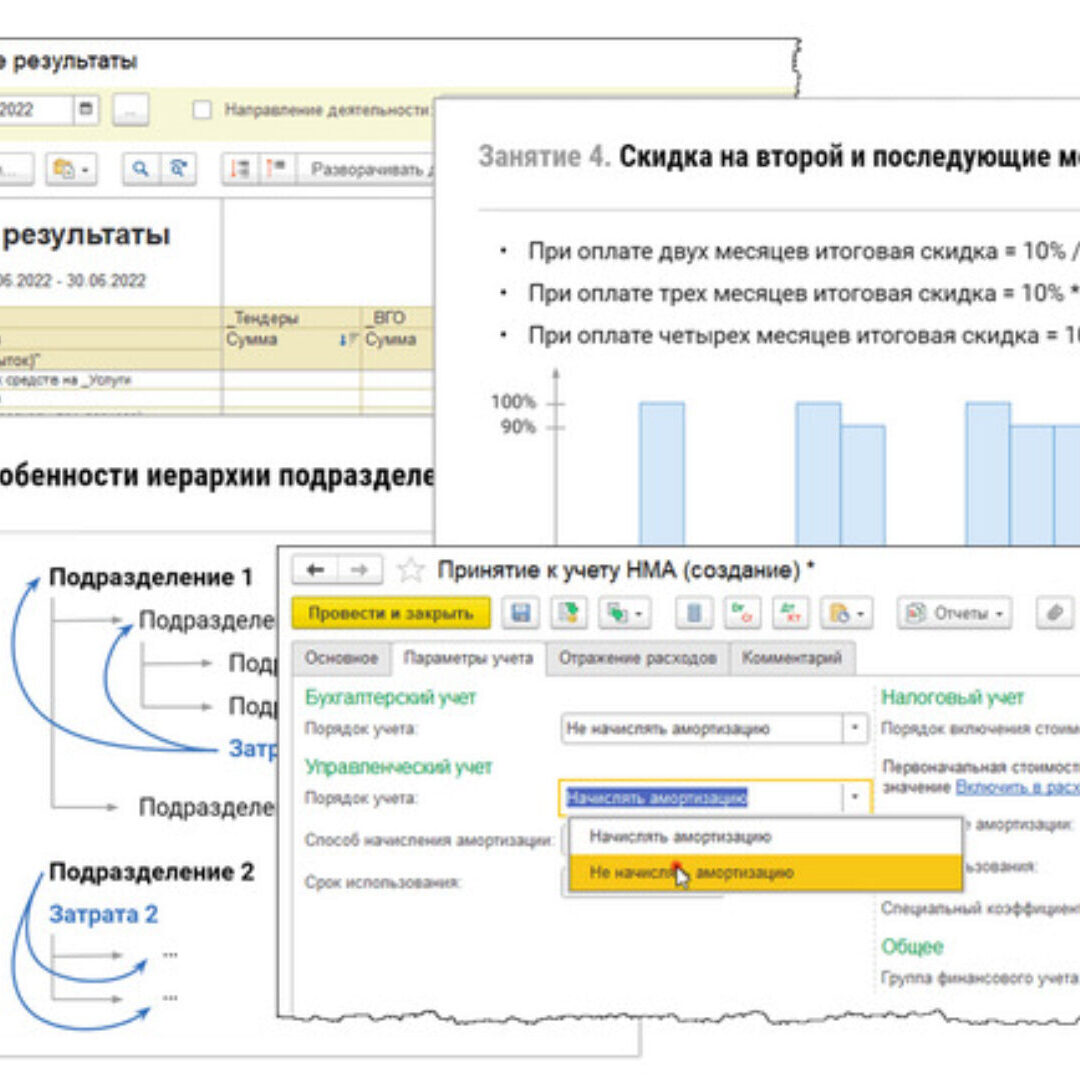Image resolution: width=1080 pixels, height=1080 pixels.
Task: Click the Управленческий учет Порядок учета field
Action: (x=700, y=798)
